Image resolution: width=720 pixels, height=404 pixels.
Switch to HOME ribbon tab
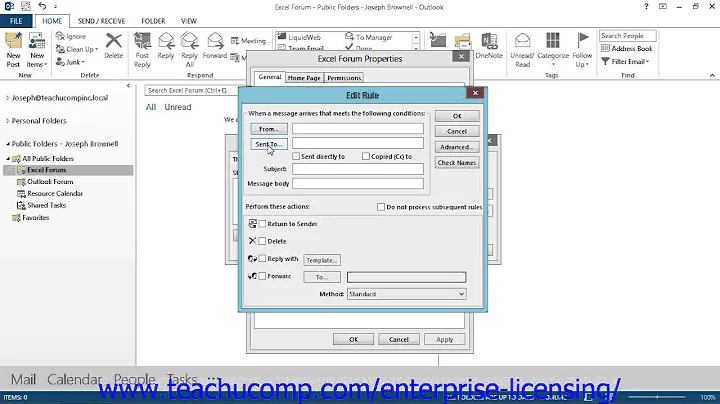52,21
